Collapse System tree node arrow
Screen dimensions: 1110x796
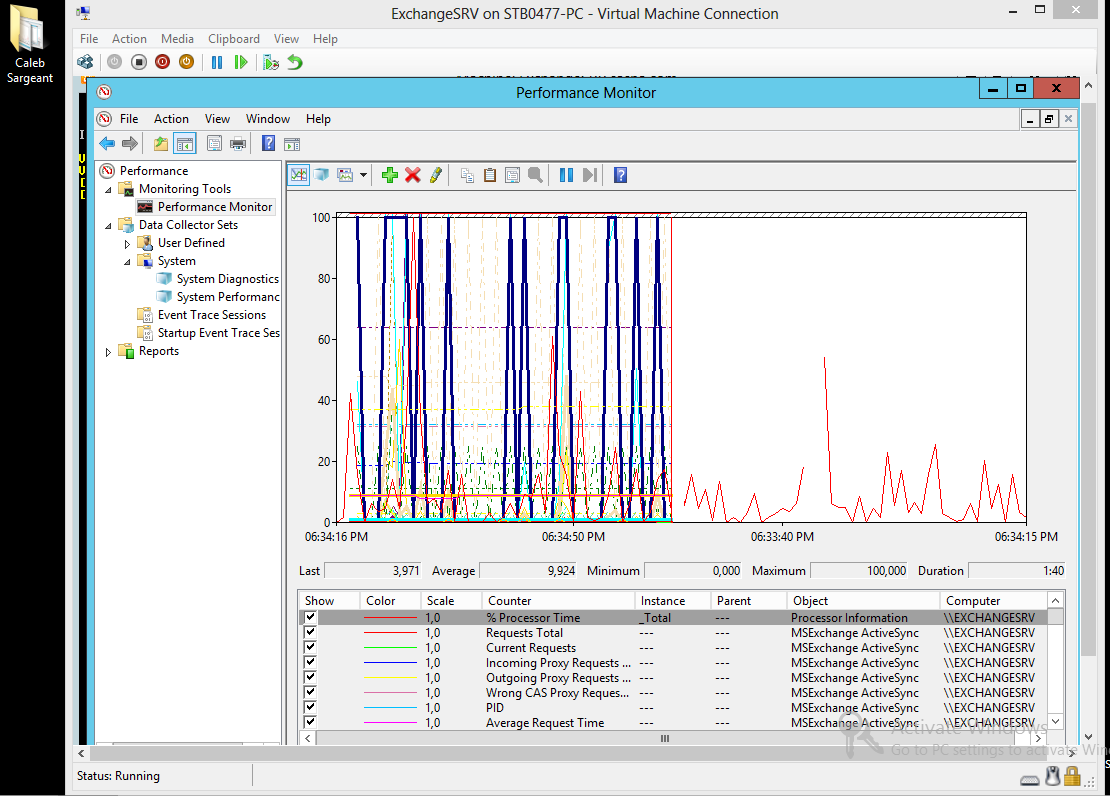point(127,261)
